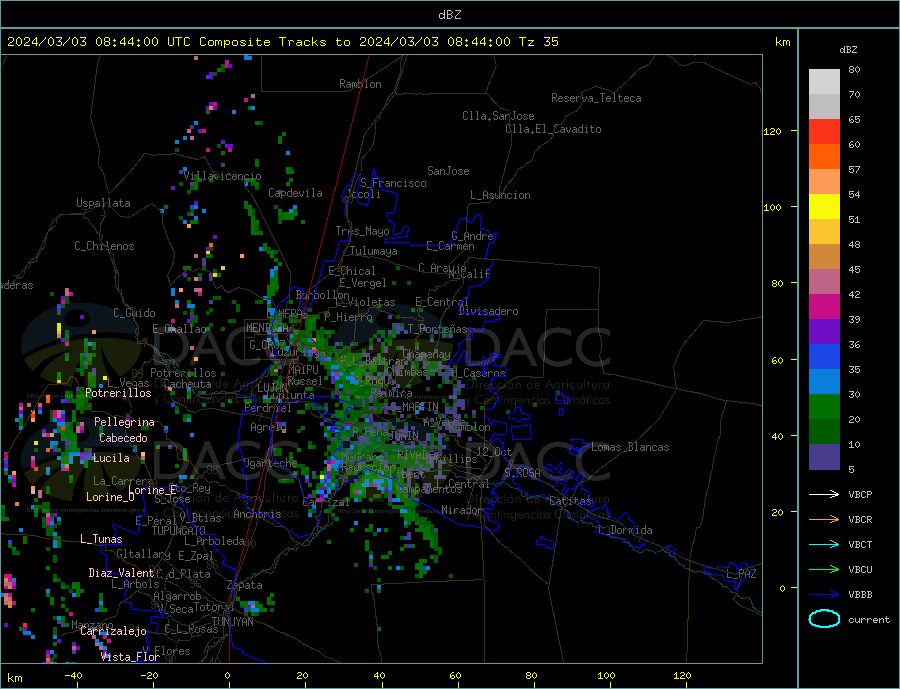900x689 pixels.
Task: Click the Diaz_Valent location label
Action: pyautogui.click(x=121, y=573)
